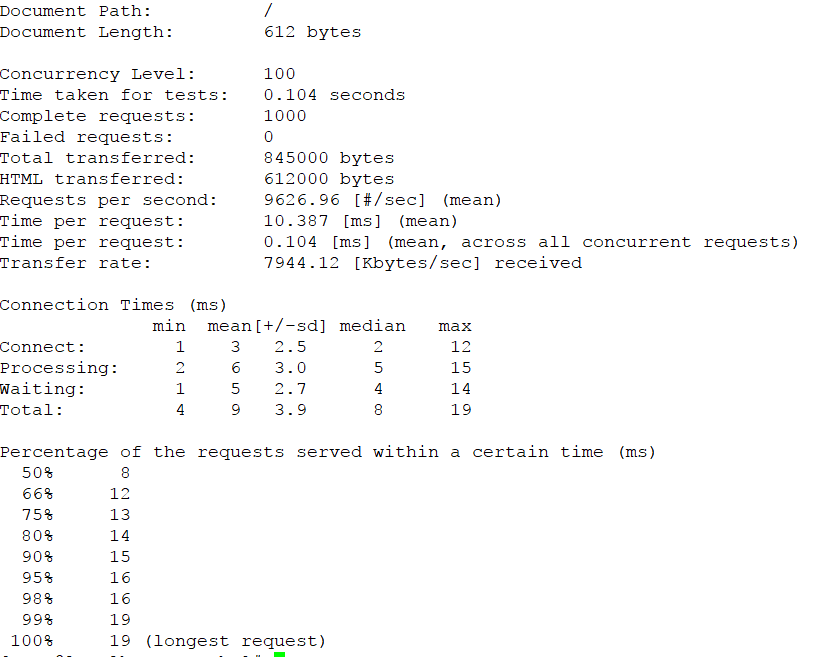The width and height of the screenshot is (822, 657).
Task: Click the green terminal cursor block
Action: pos(279,654)
